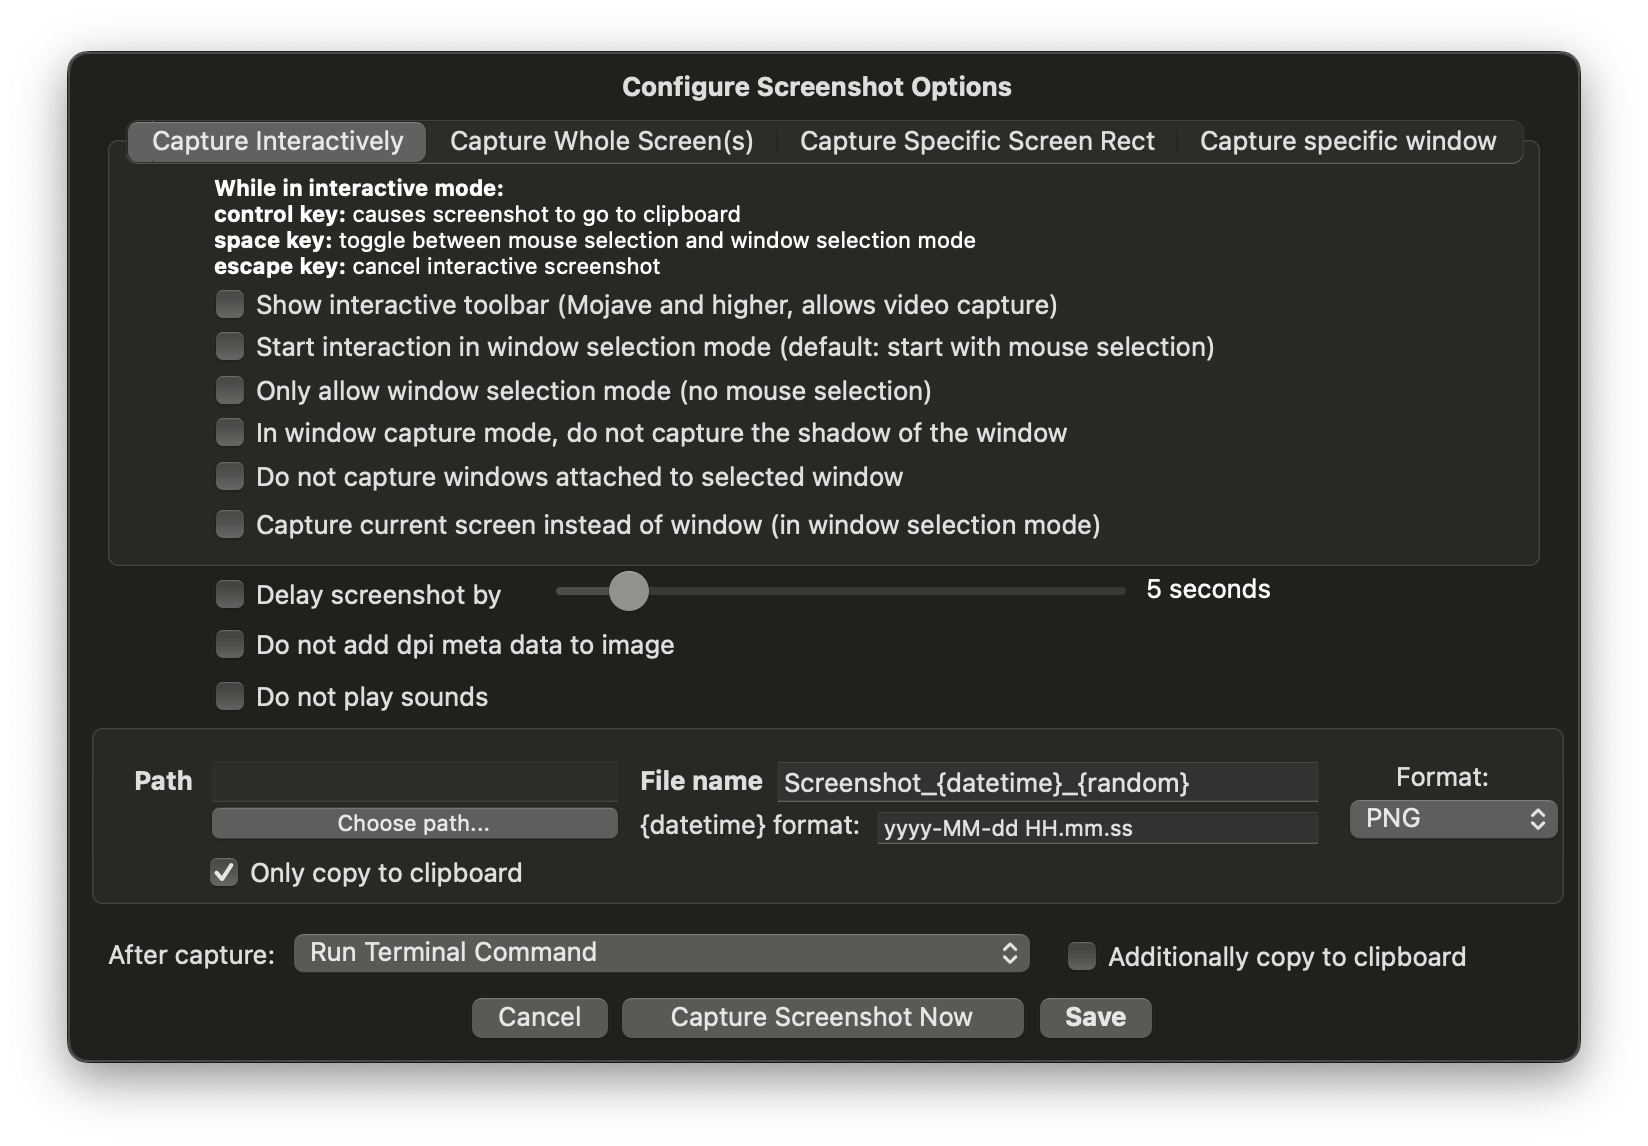Open the PNG format dropdown

coord(1453,819)
